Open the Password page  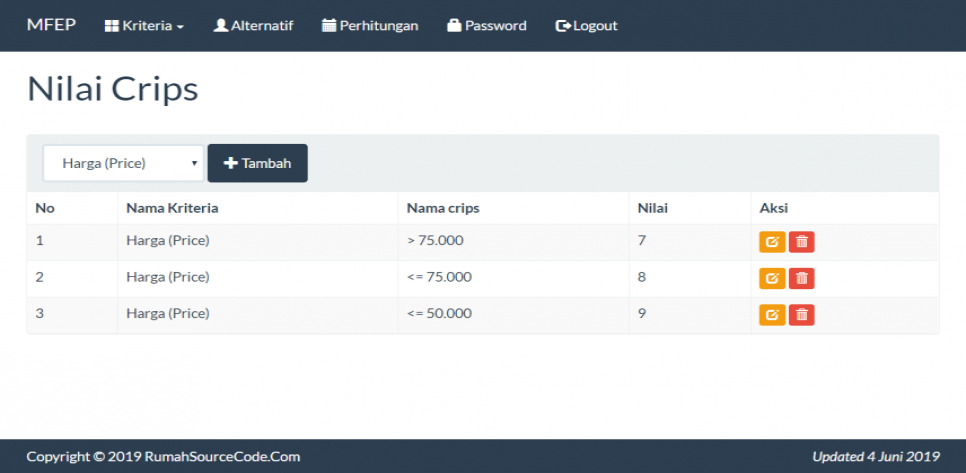click(x=487, y=26)
